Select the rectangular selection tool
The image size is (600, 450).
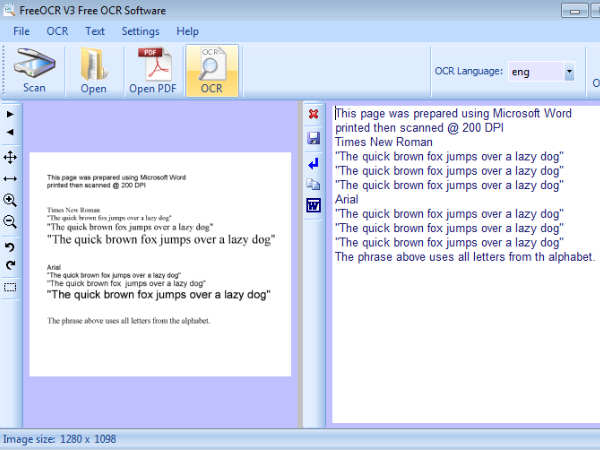point(10,288)
